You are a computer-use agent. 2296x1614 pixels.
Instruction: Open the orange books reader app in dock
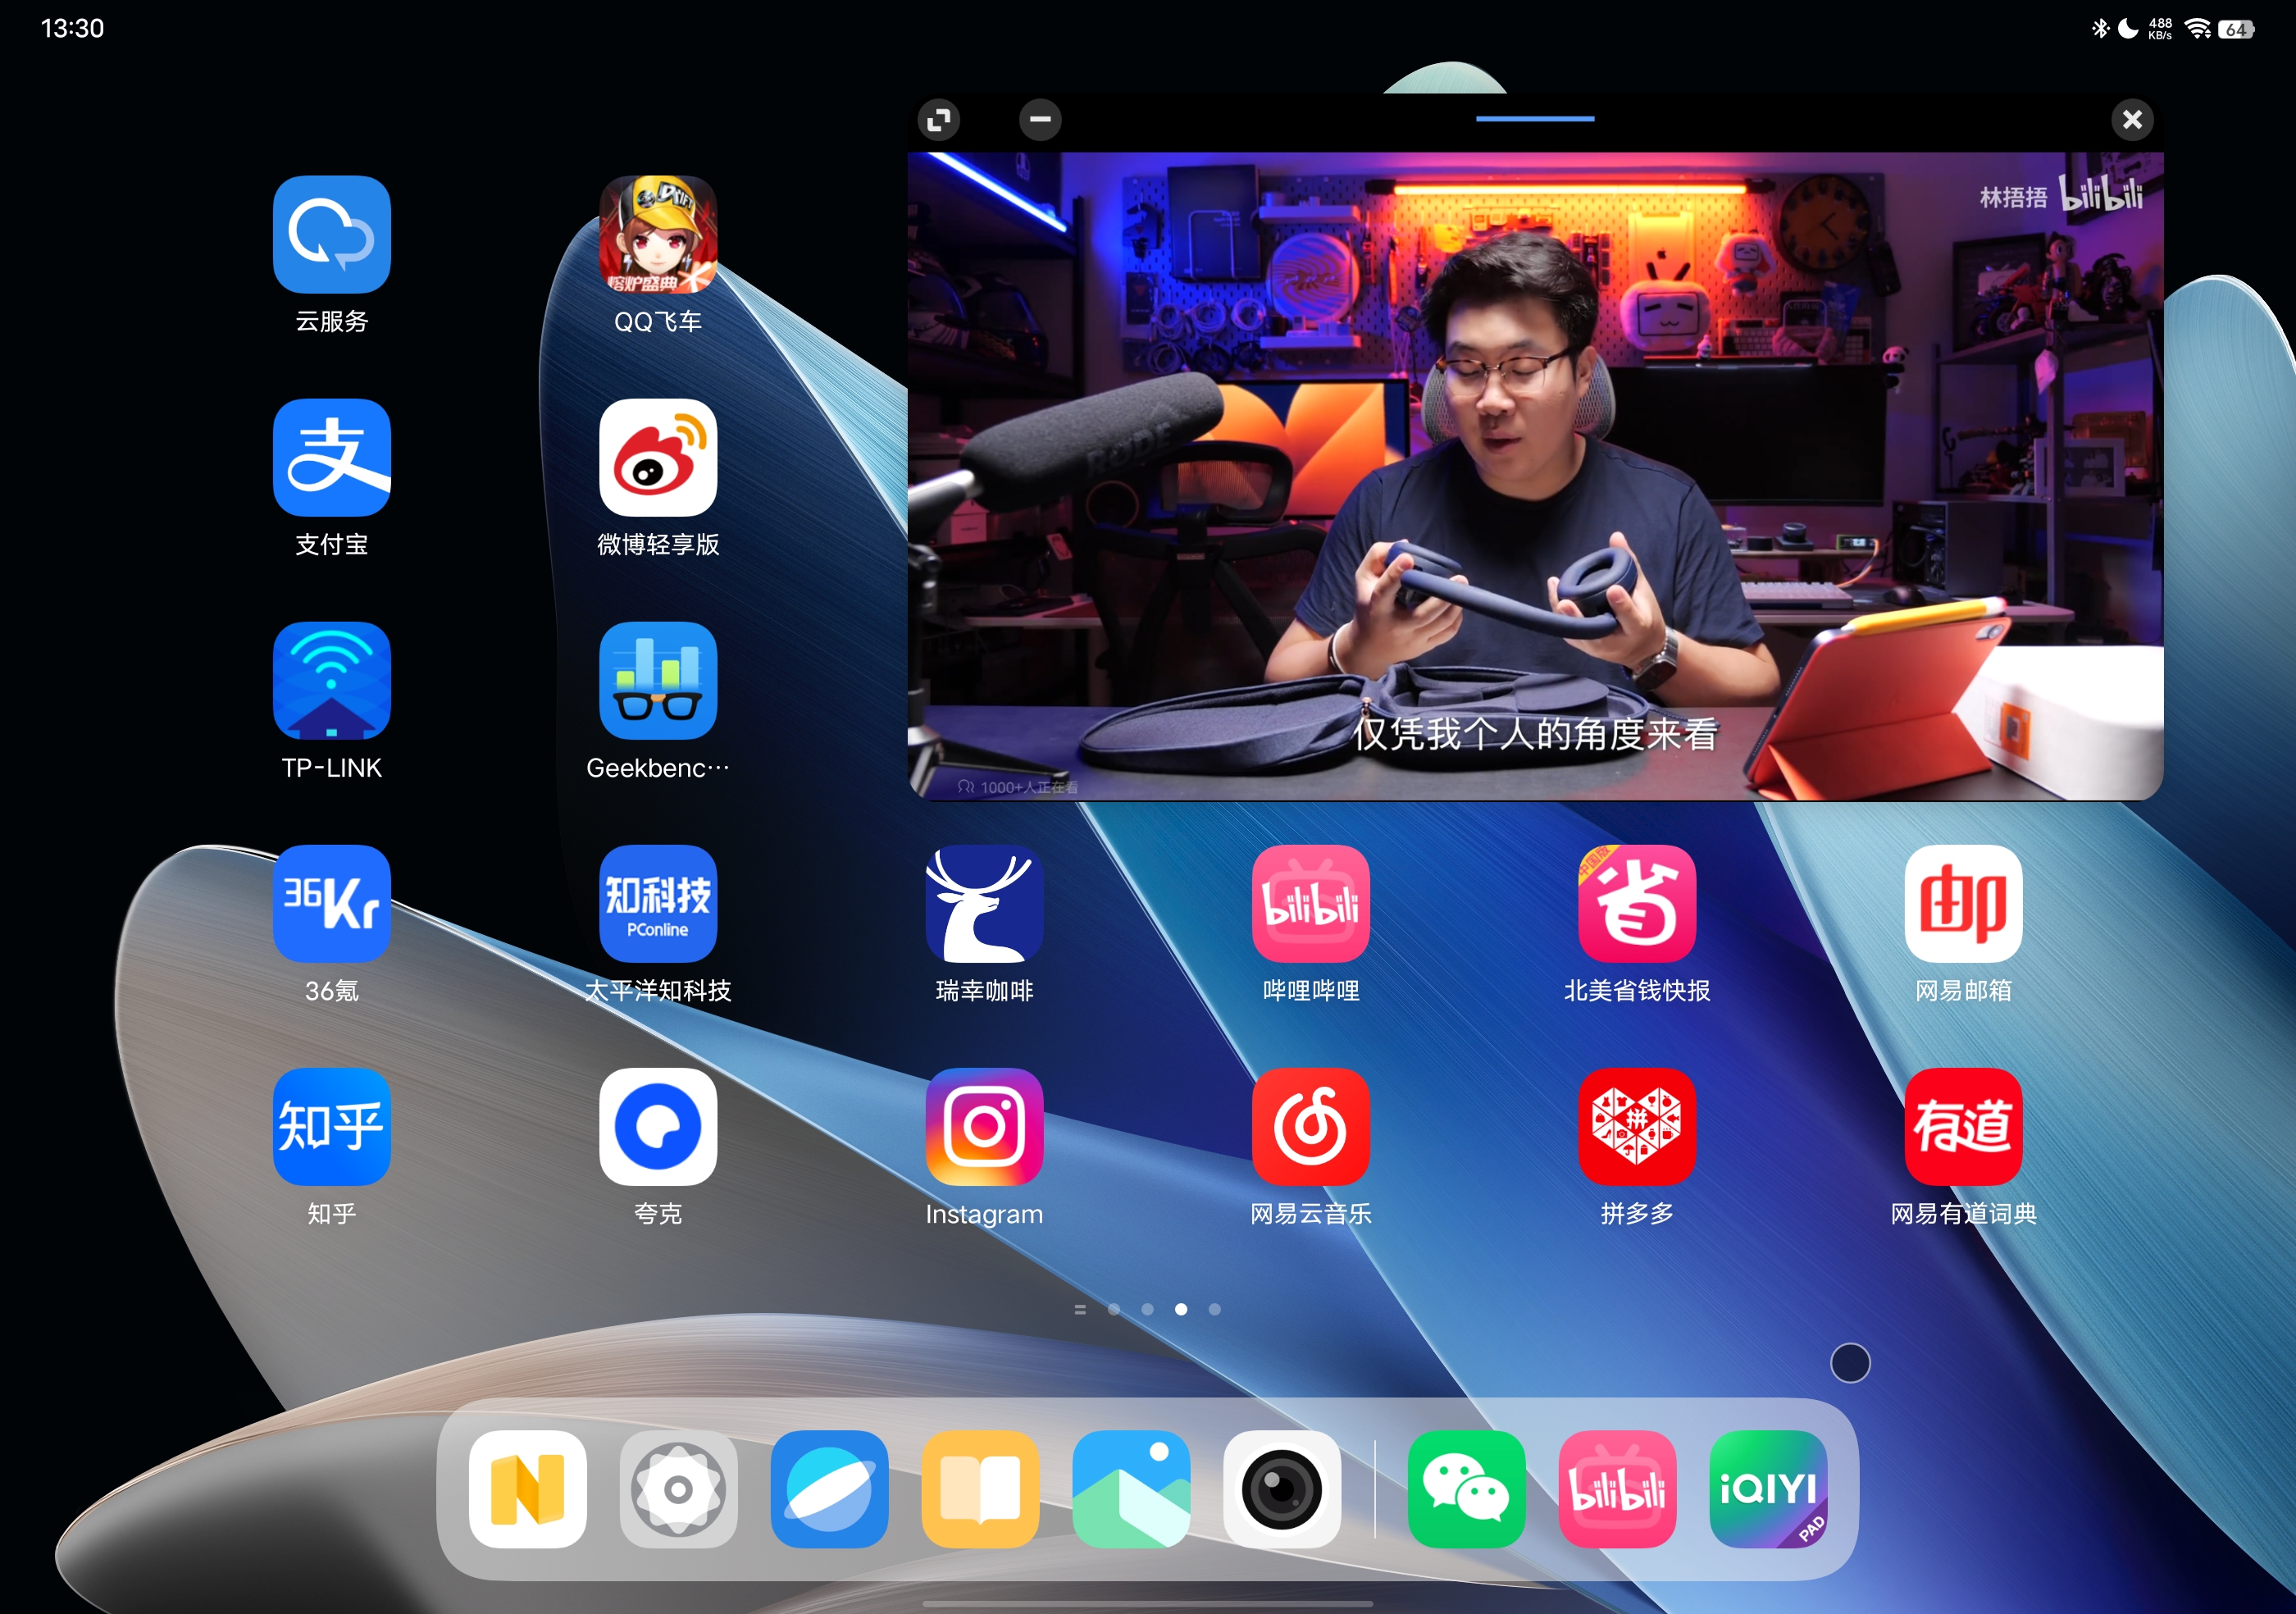click(980, 1488)
